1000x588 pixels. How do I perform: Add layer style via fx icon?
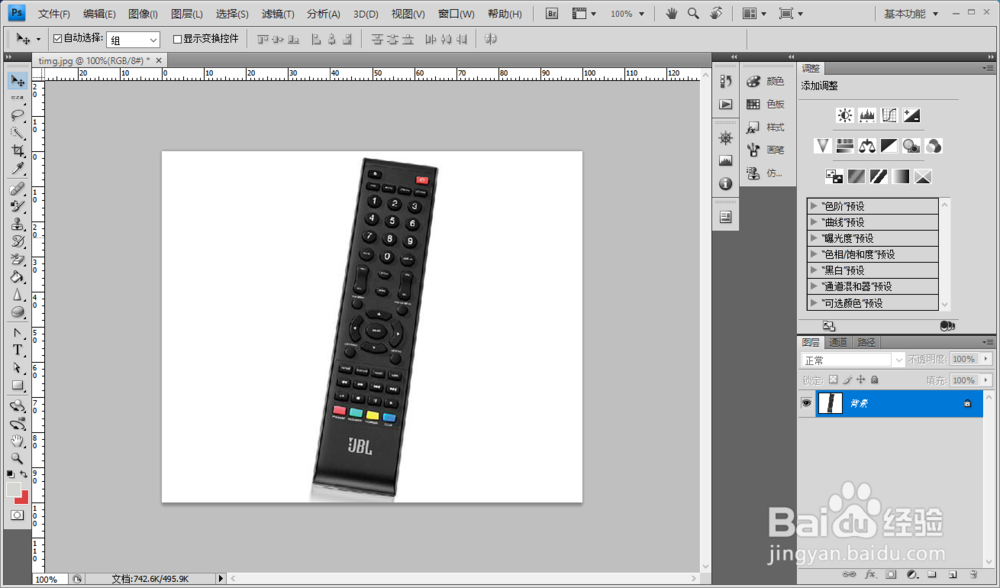tap(871, 575)
